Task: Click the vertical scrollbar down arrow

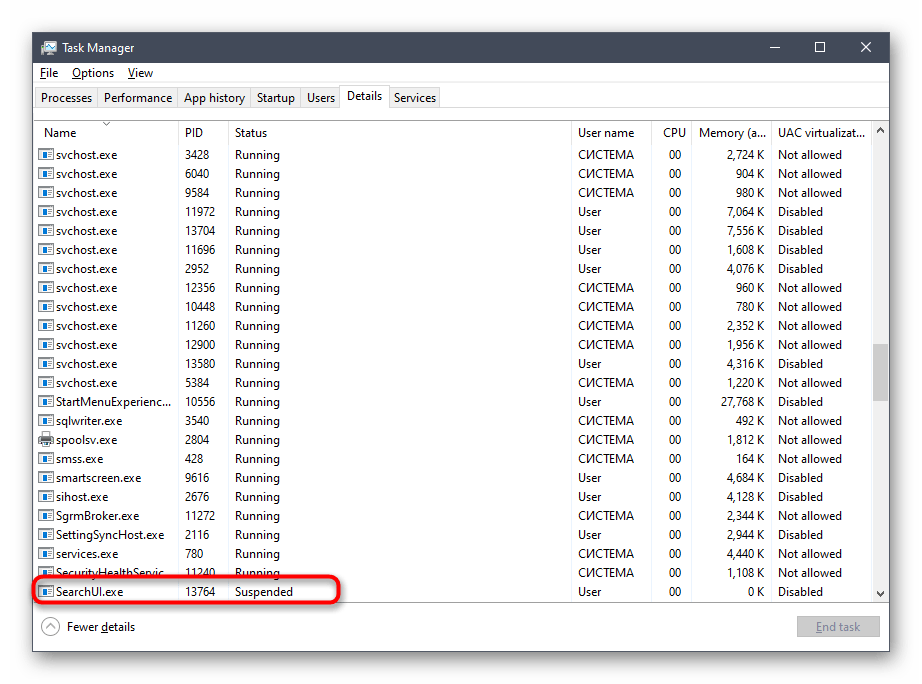Action: coord(880,593)
